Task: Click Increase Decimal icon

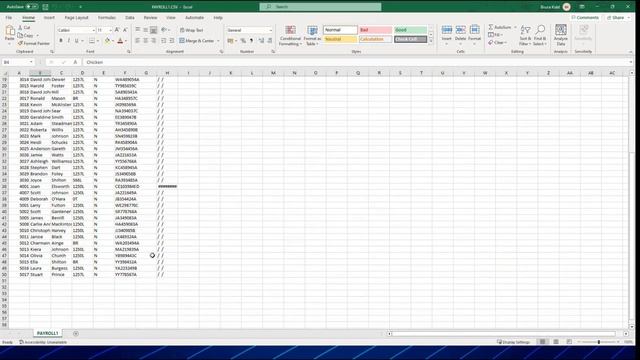Action: pyautogui.click(x=262, y=41)
